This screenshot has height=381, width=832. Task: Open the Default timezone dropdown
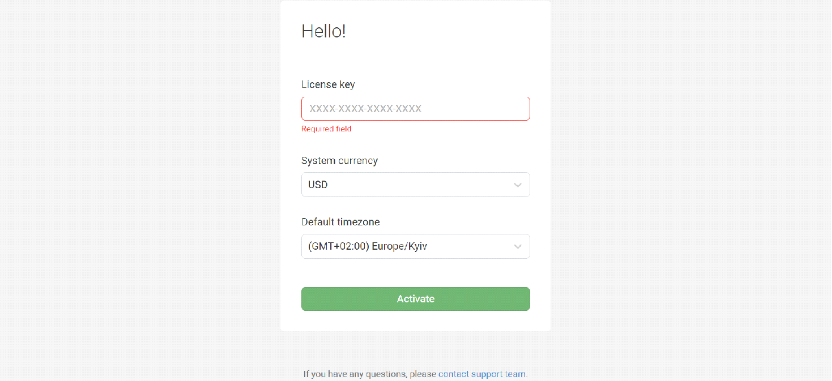pyautogui.click(x=415, y=247)
